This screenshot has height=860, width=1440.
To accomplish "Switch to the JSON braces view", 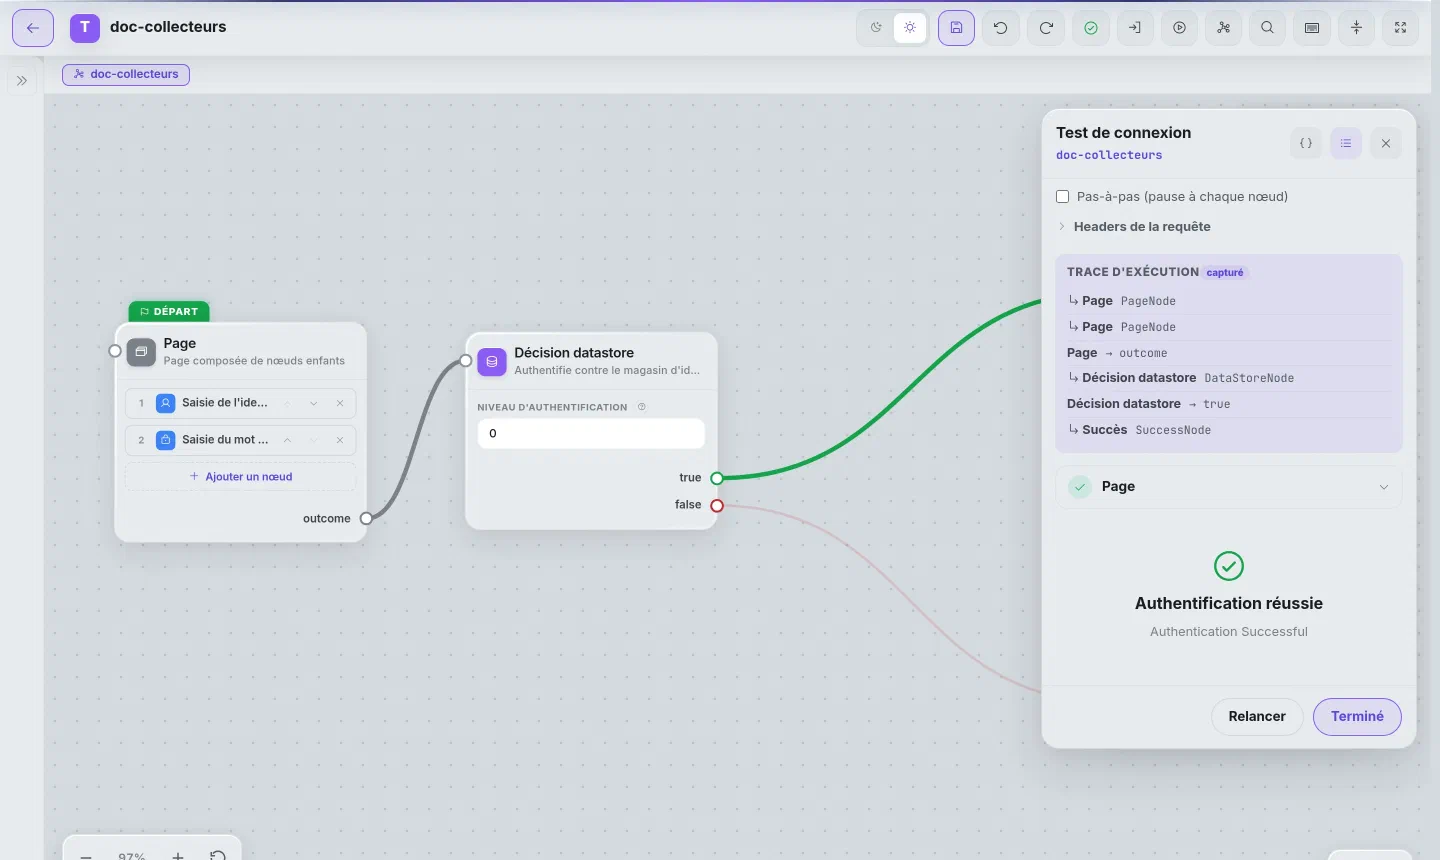I will 1306,144.
